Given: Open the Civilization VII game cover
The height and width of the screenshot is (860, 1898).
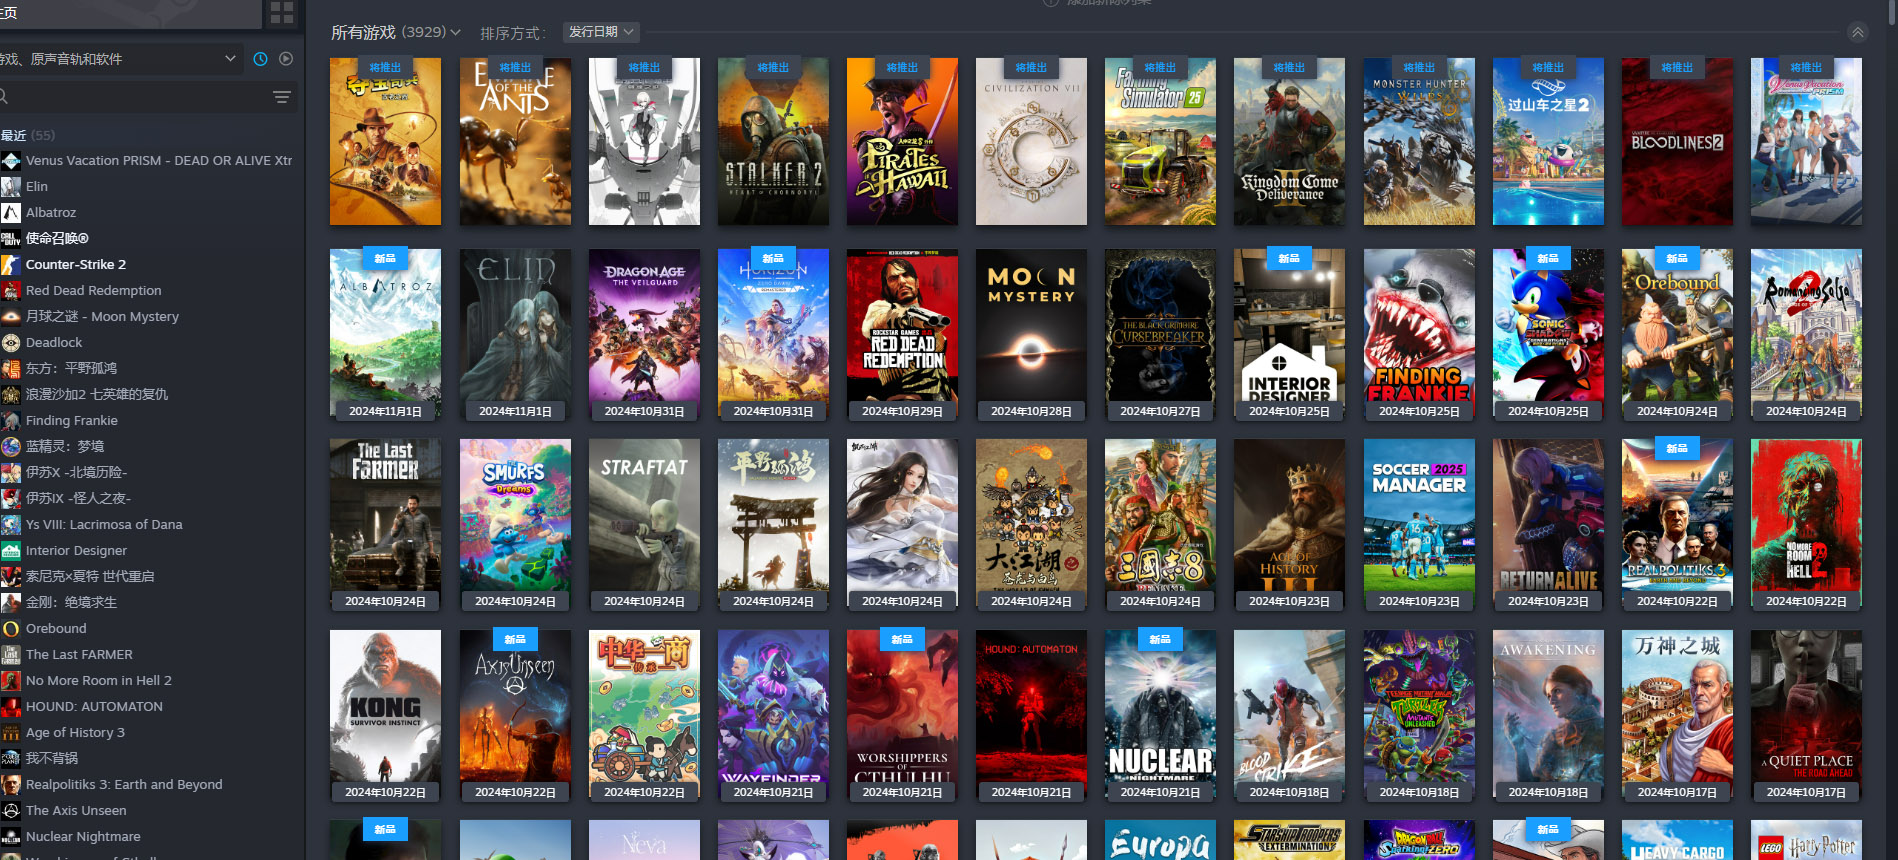Looking at the screenshot, I should tap(1031, 141).
